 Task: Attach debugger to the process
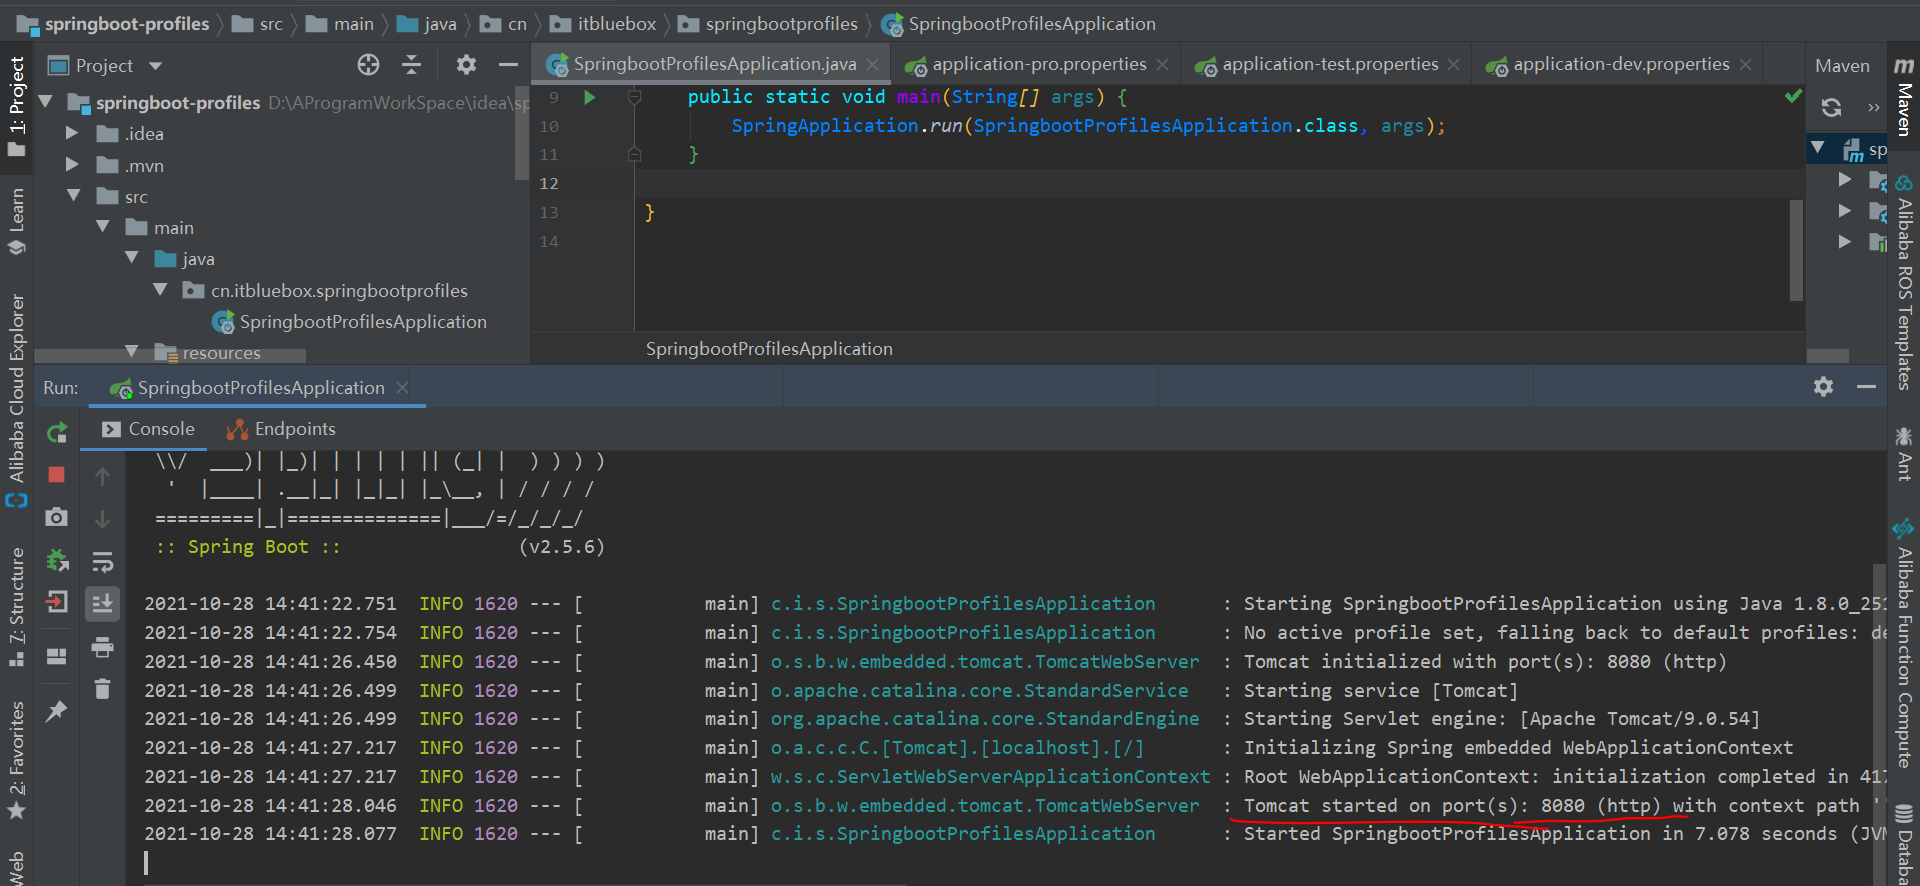[57, 560]
